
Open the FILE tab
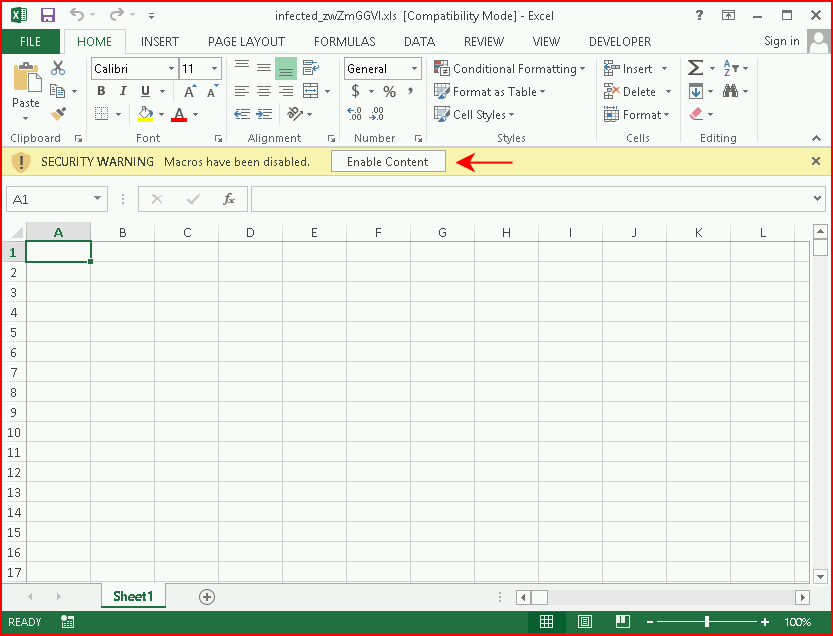[x=30, y=41]
